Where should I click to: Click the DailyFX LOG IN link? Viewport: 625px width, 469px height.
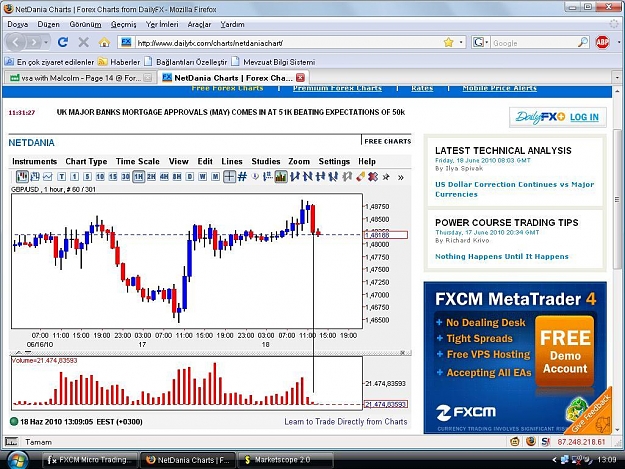tap(584, 117)
